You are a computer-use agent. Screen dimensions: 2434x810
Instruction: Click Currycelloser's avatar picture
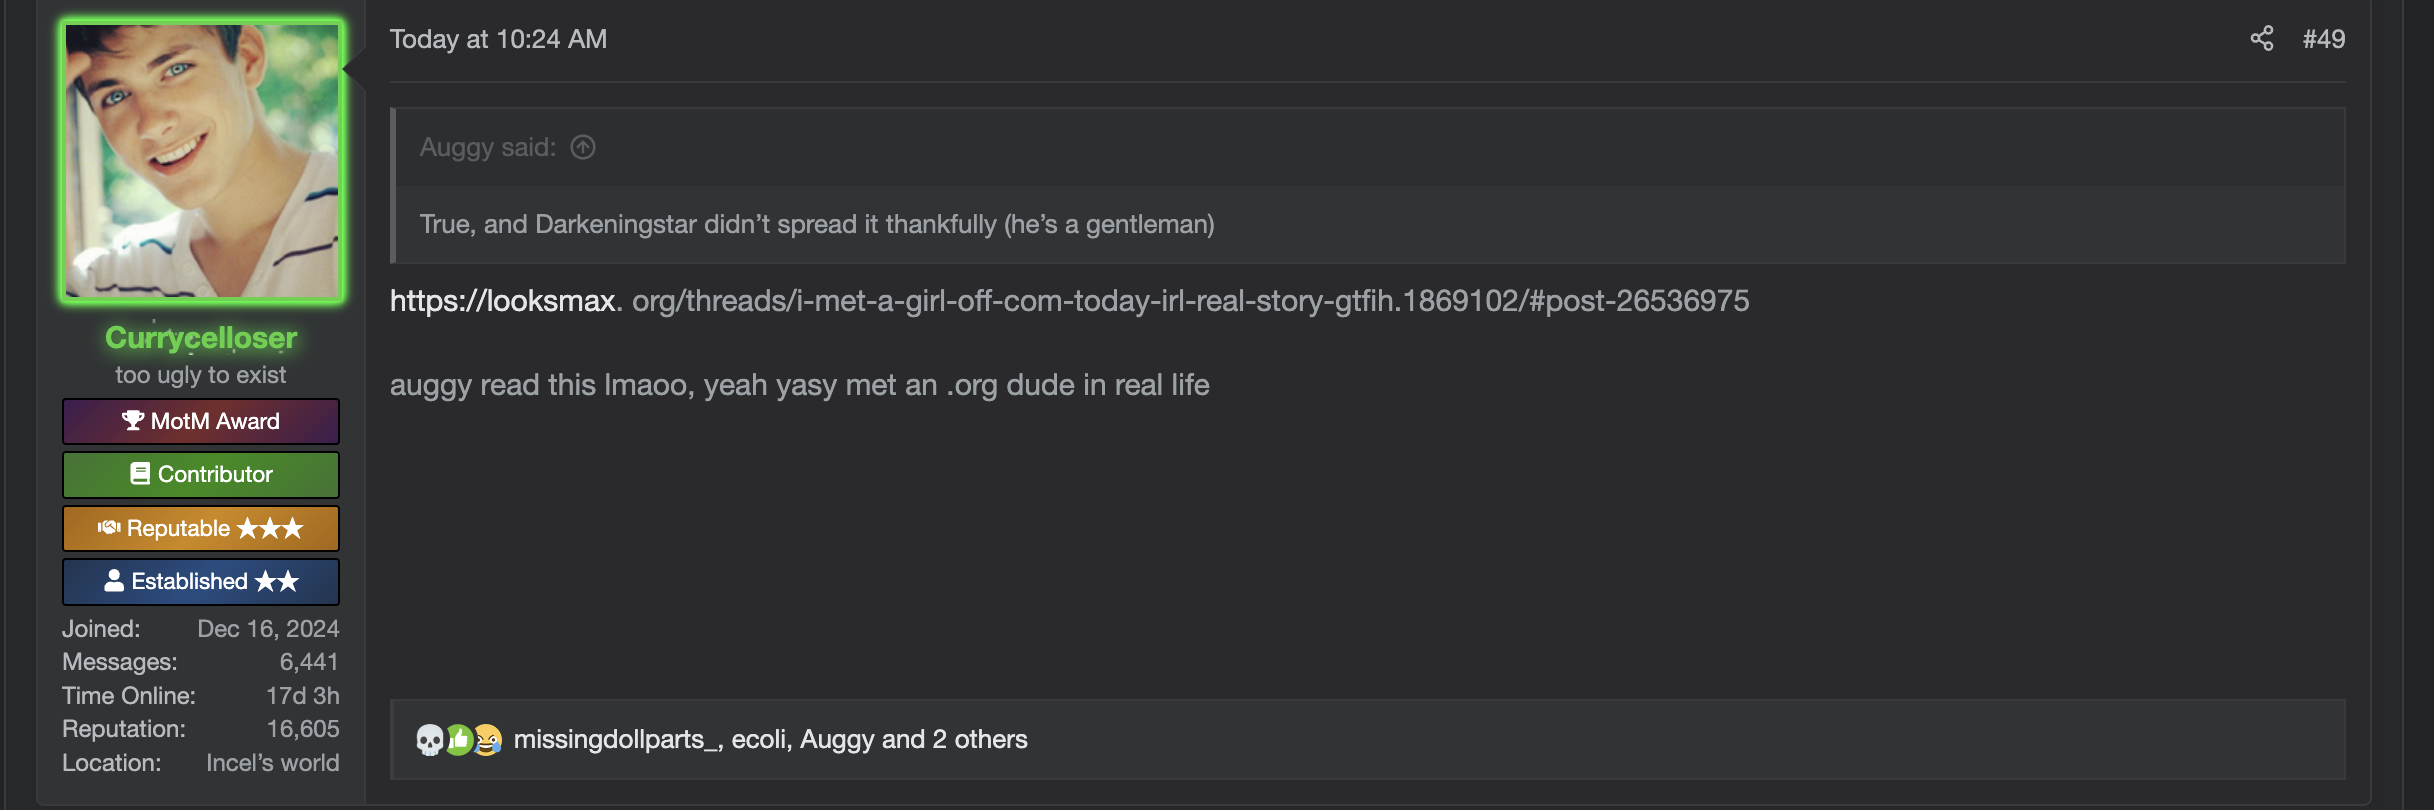201,161
